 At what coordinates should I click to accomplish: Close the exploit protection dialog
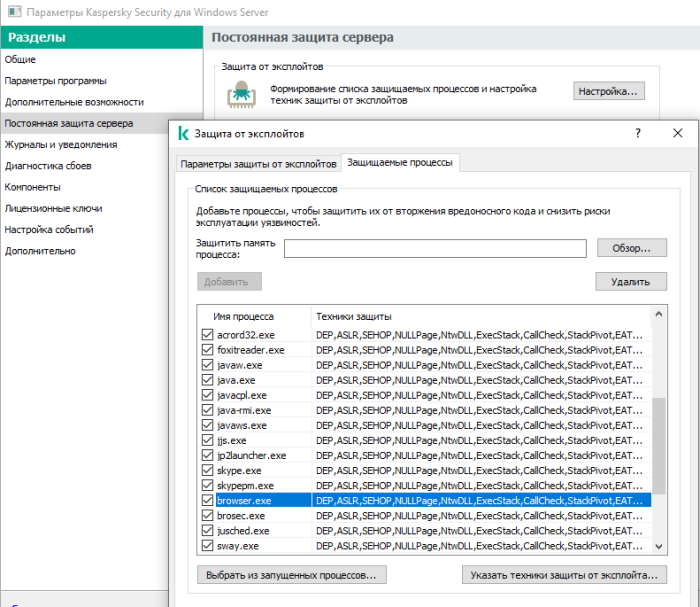click(x=678, y=133)
